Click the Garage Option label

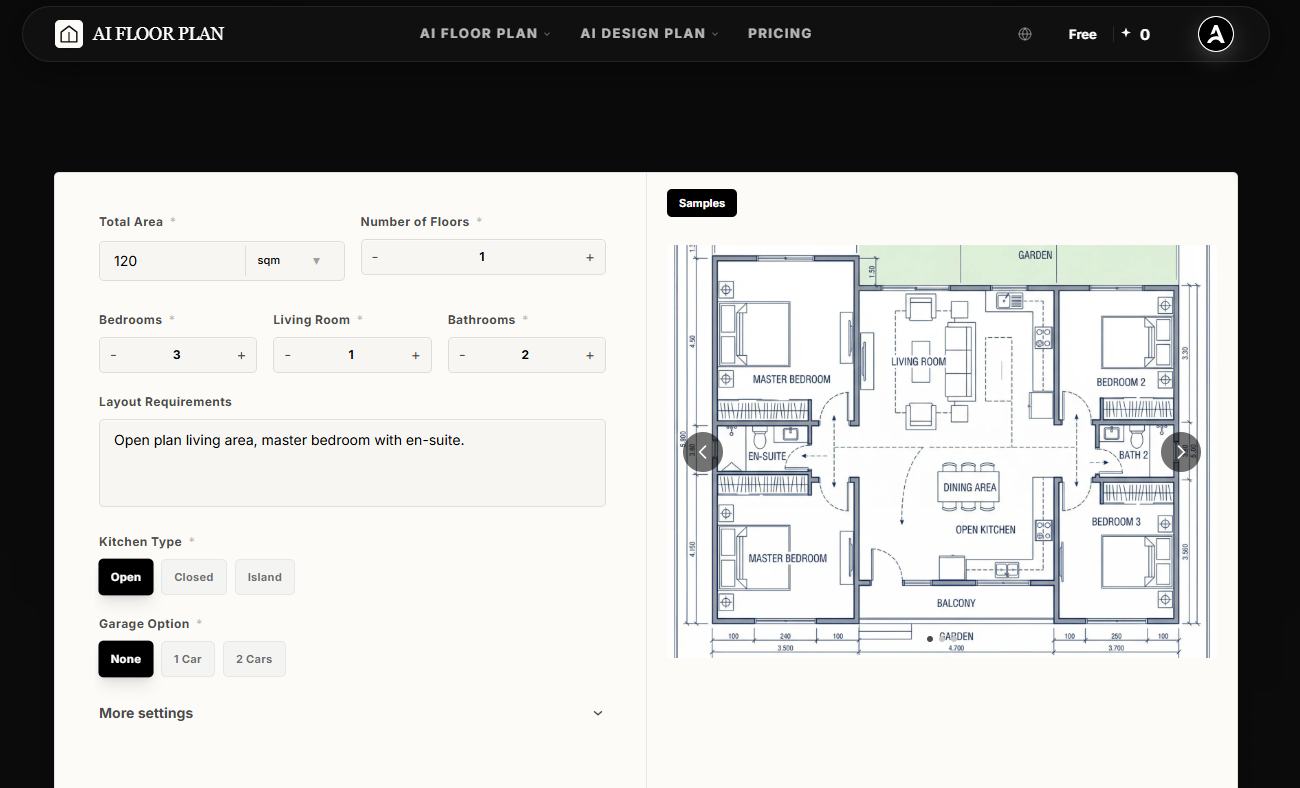tap(144, 624)
